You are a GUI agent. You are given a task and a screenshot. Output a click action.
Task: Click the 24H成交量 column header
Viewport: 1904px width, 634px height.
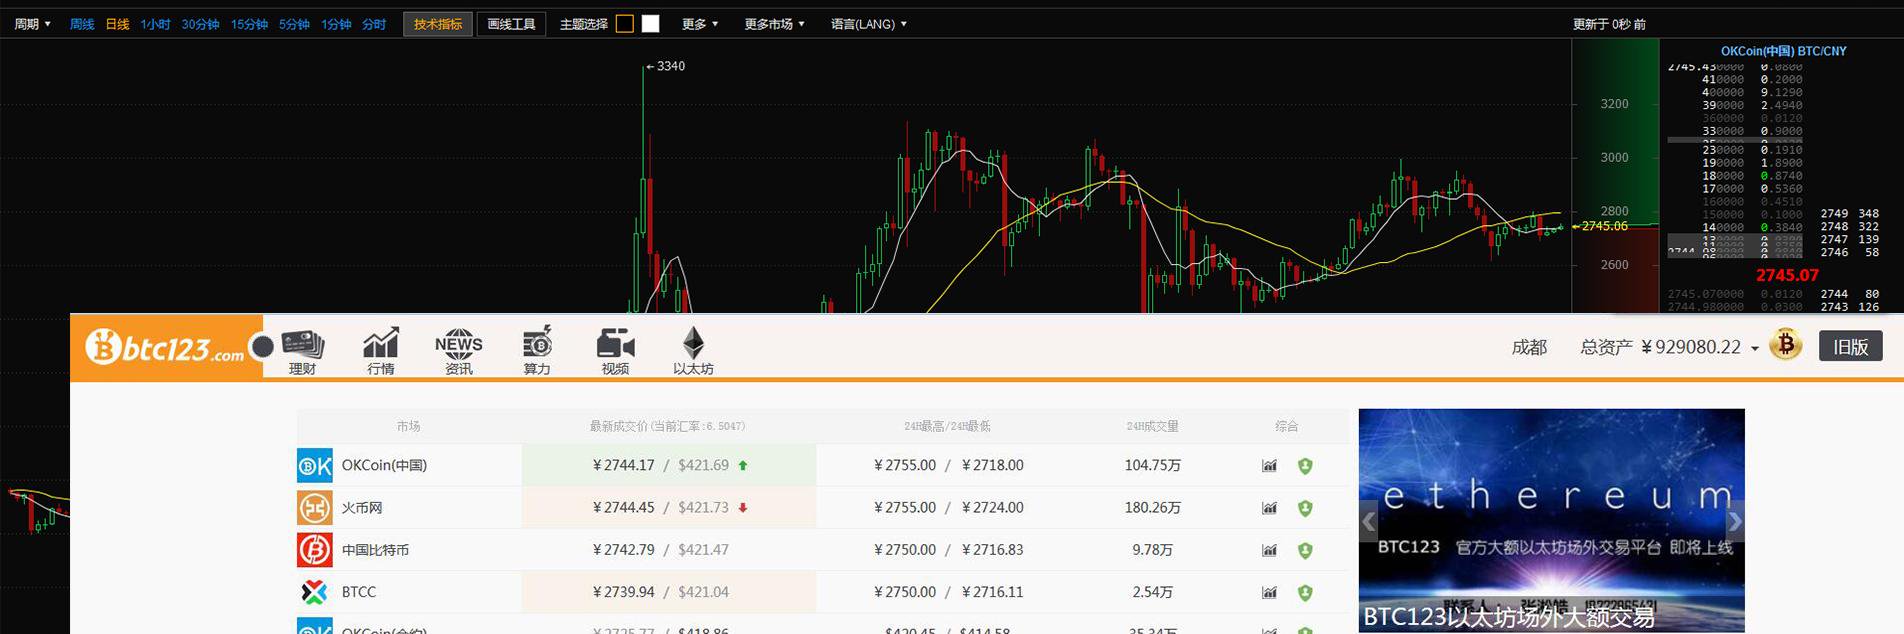[x=1152, y=426]
